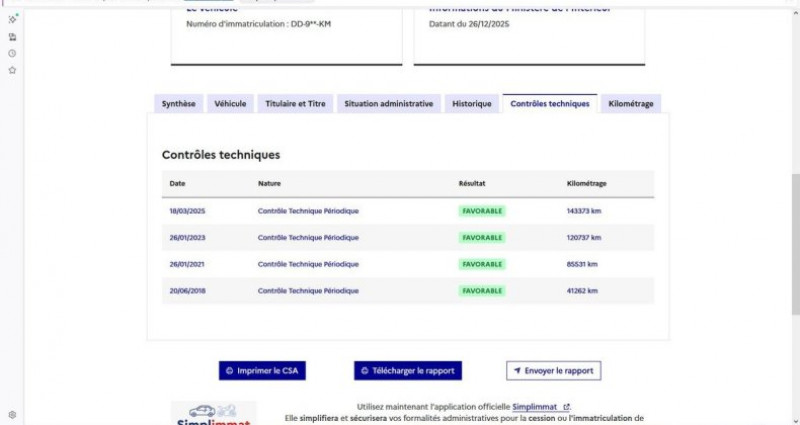
Task: Click the Simplimmat car logo image
Action: point(213,414)
